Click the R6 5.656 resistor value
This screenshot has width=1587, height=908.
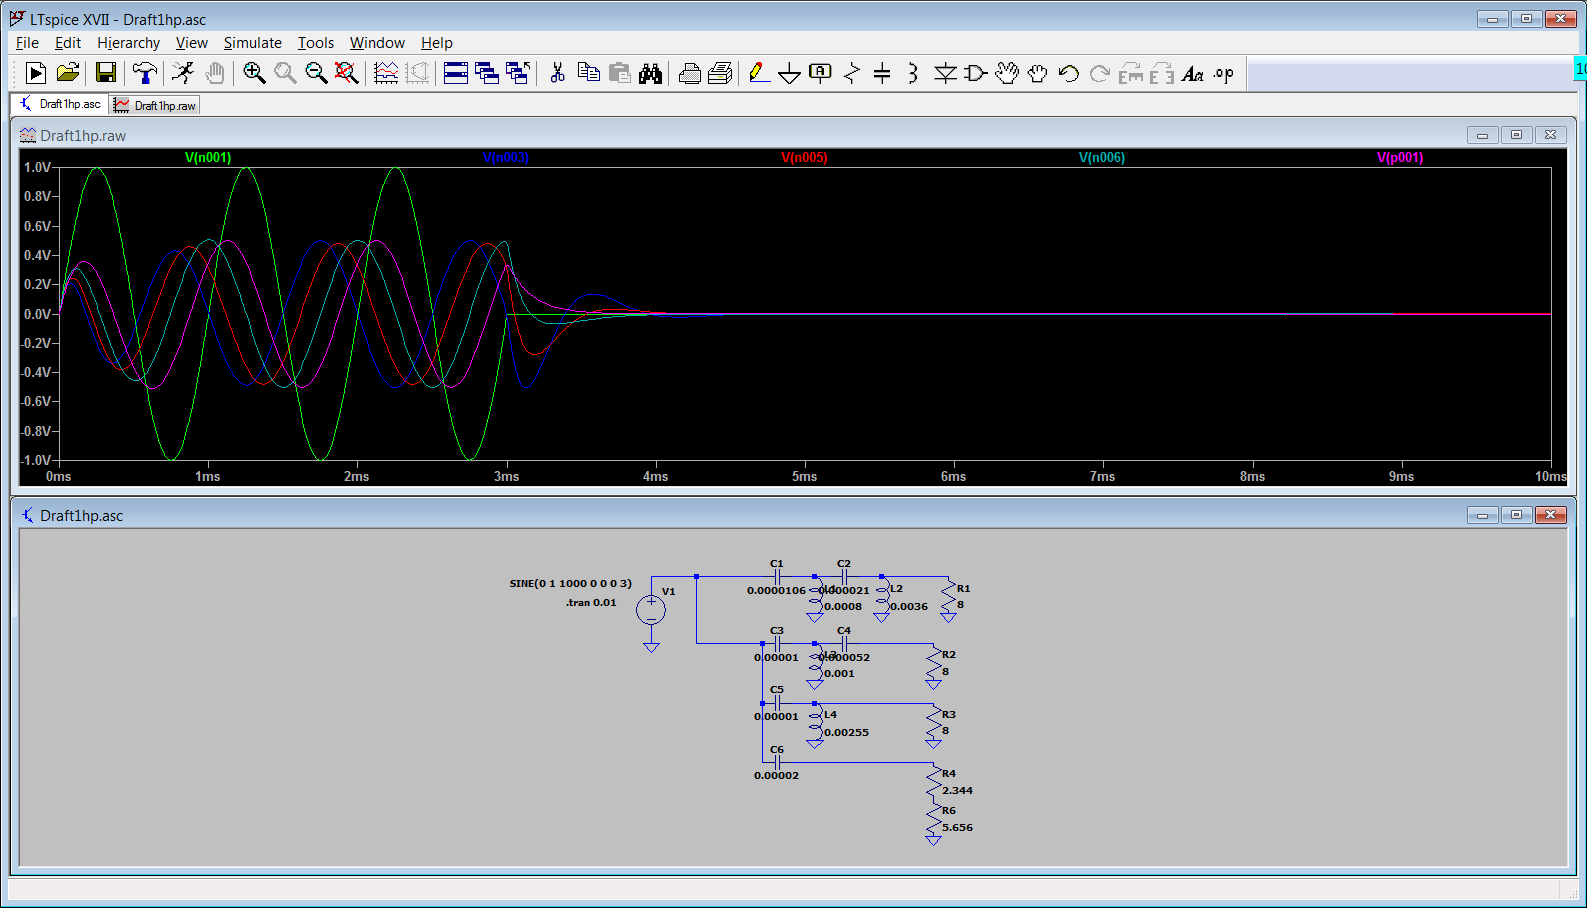[x=957, y=827]
